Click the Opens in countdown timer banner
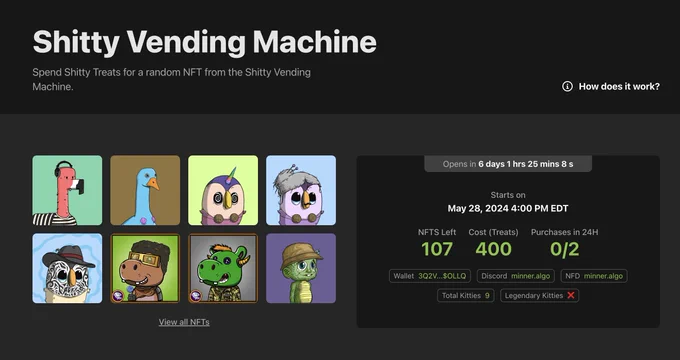 508,164
